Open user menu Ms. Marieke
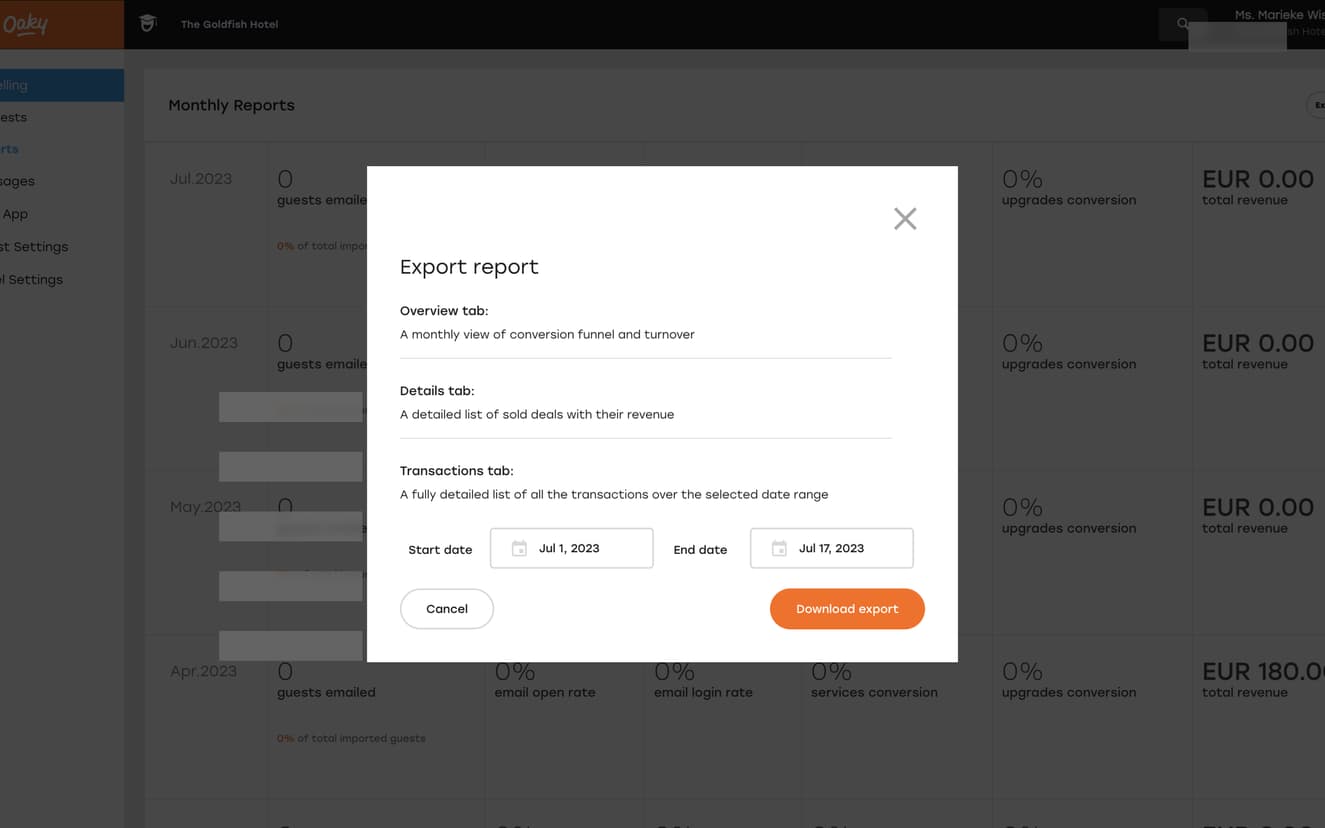The height and width of the screenshot is (828, 1325). (1279, 15)
